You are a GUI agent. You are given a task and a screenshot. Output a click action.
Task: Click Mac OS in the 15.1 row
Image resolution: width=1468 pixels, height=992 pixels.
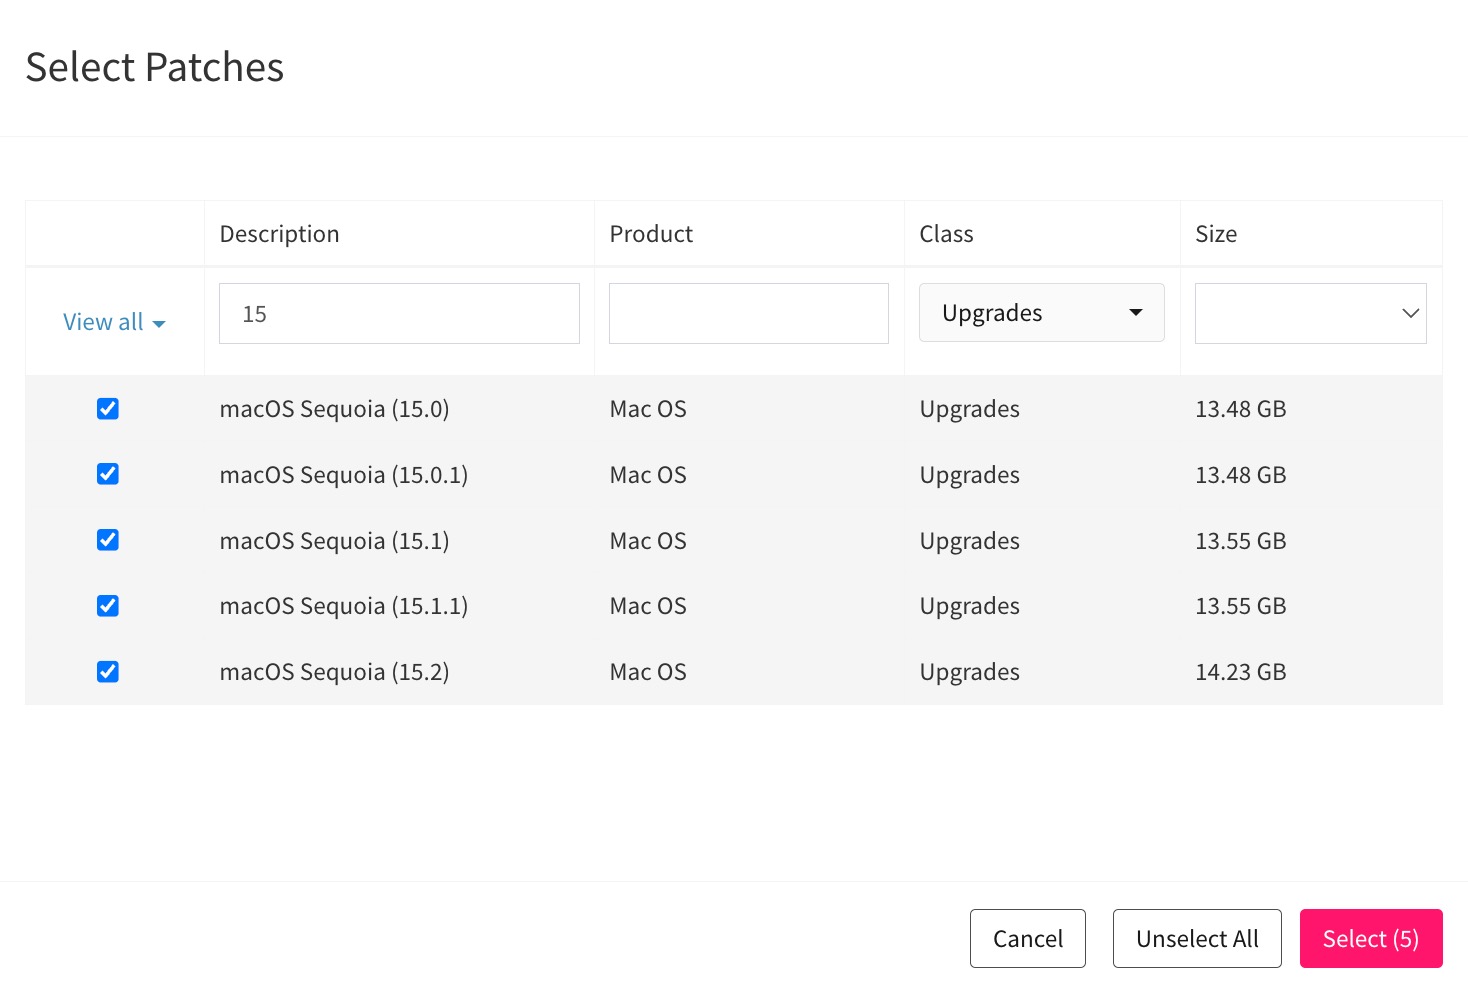[x=648, y=541]
